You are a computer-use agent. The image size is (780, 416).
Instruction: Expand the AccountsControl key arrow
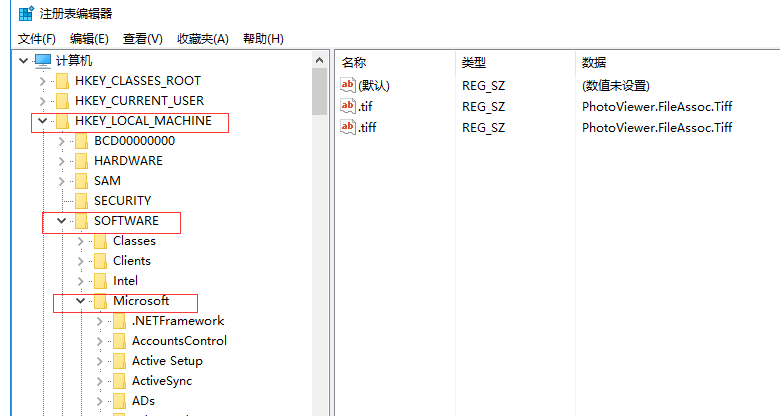pyautogui.click(x=99, y=341)
